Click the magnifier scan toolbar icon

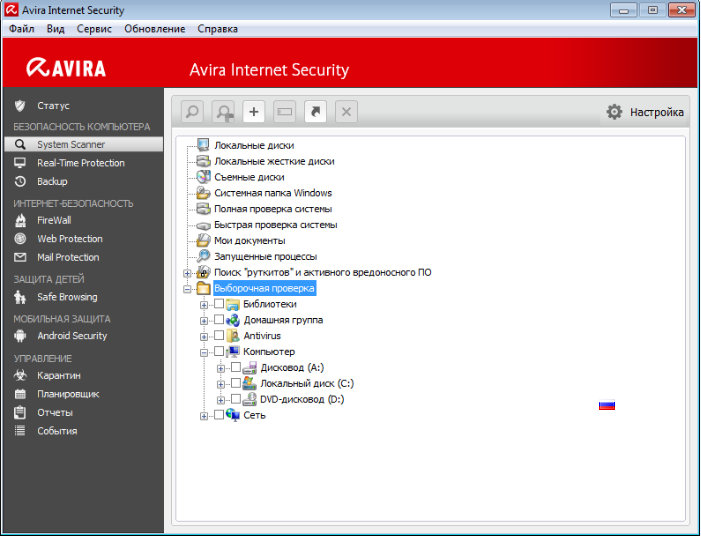(x=192, y=111)
